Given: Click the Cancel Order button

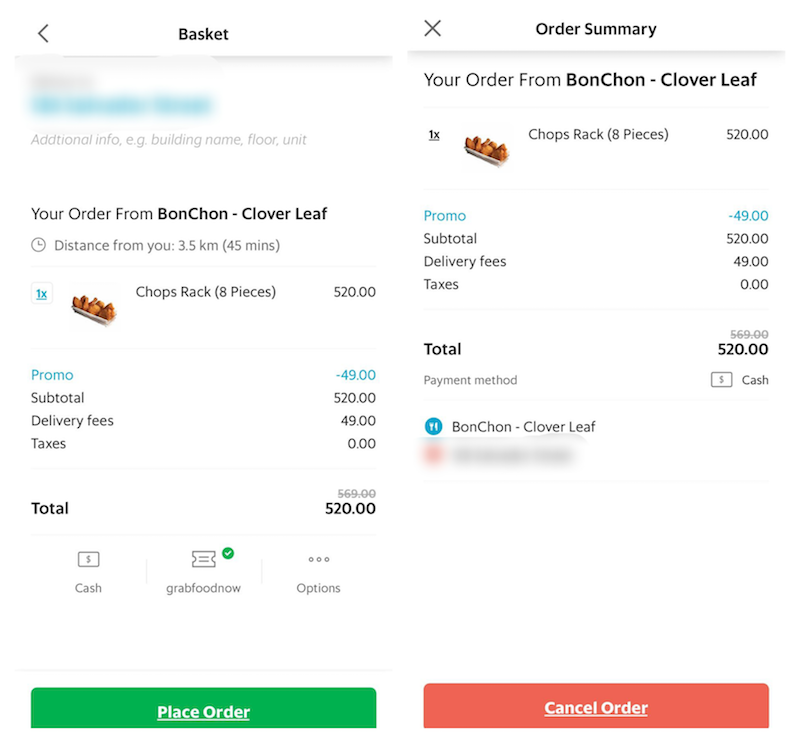Looking at the screenshot, I should pyautogui.click(x=596, y=706).
